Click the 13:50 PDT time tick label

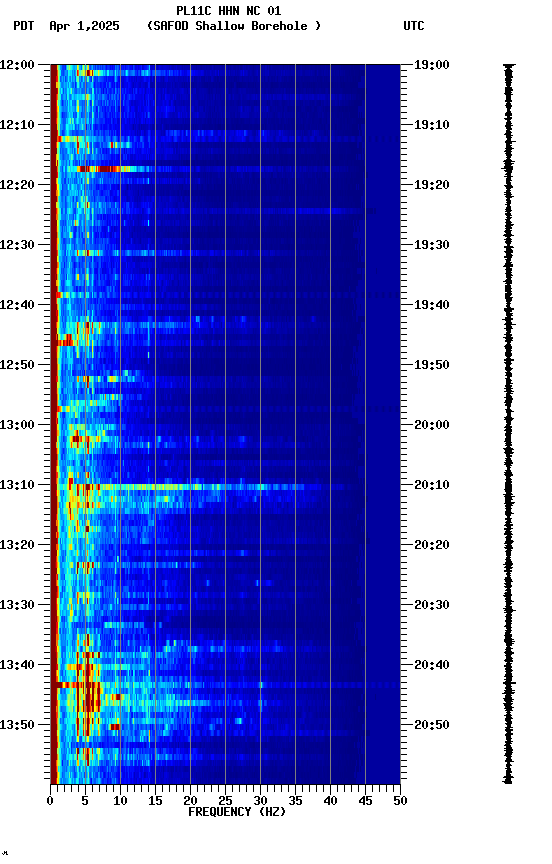pos(17,725)
